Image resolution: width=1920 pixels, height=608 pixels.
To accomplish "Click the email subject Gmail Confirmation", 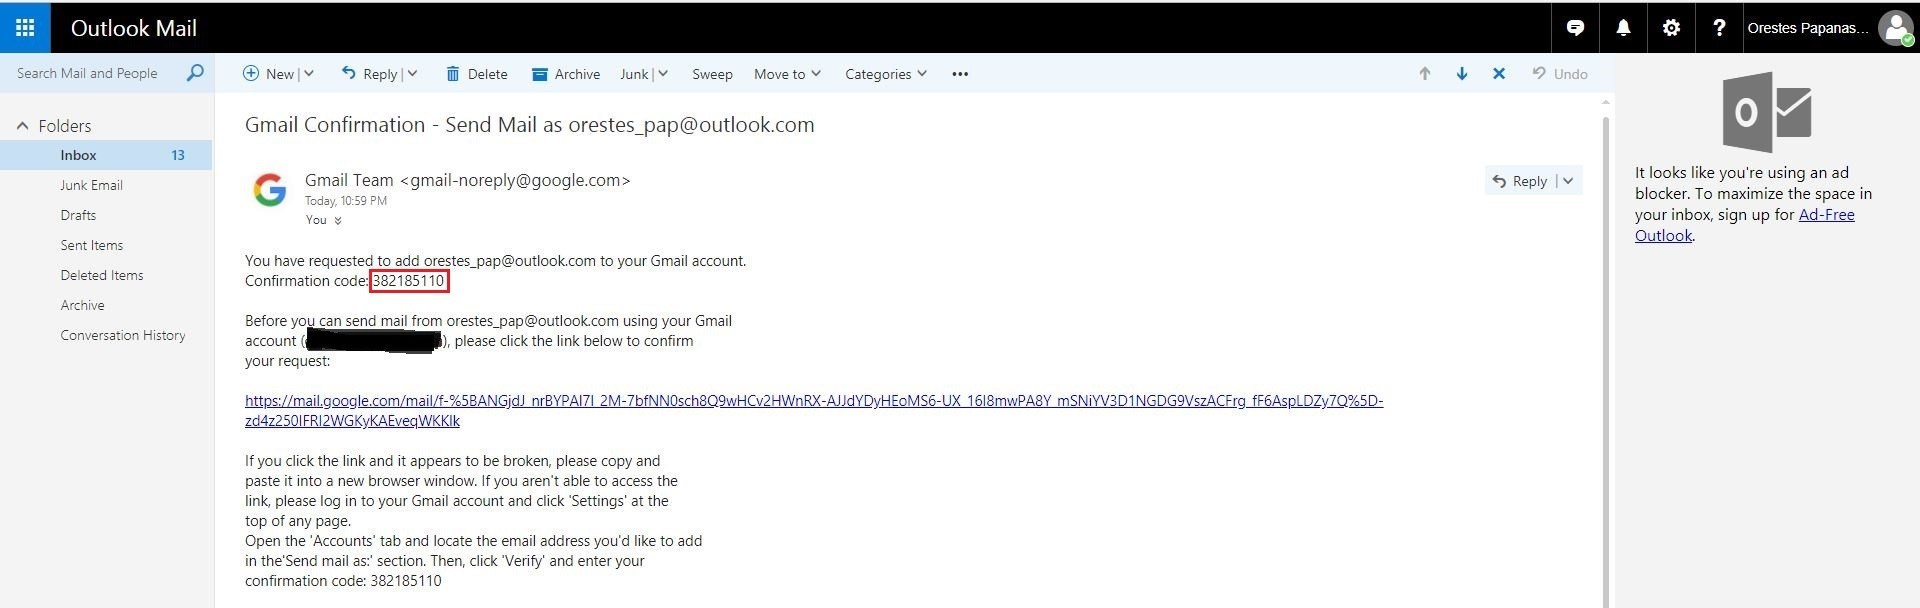I will click(530, 125).
